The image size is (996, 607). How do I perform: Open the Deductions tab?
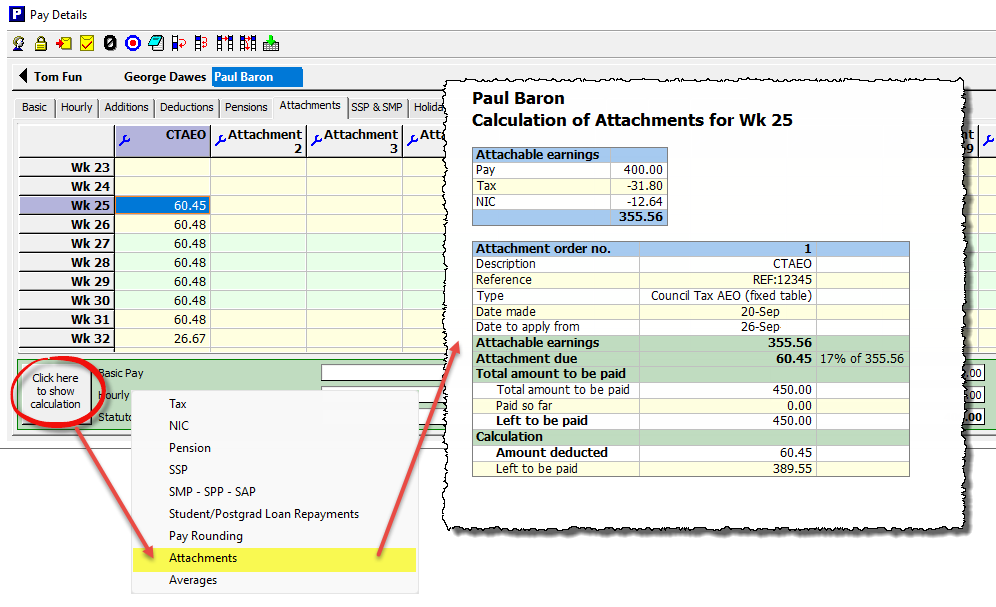tap(187, 107)
